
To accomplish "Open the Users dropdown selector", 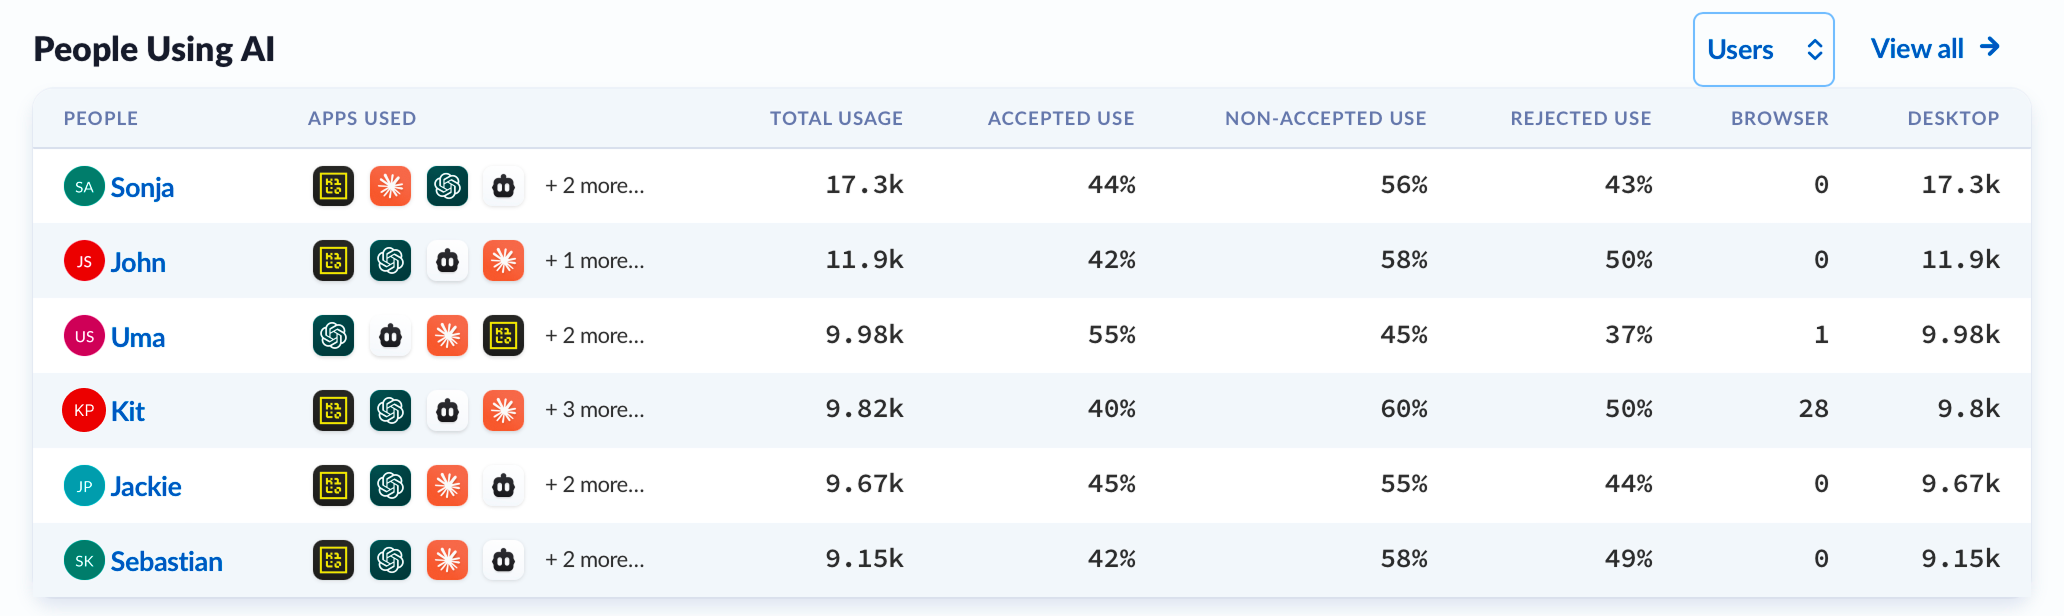I will click(x=1763, y=49).
